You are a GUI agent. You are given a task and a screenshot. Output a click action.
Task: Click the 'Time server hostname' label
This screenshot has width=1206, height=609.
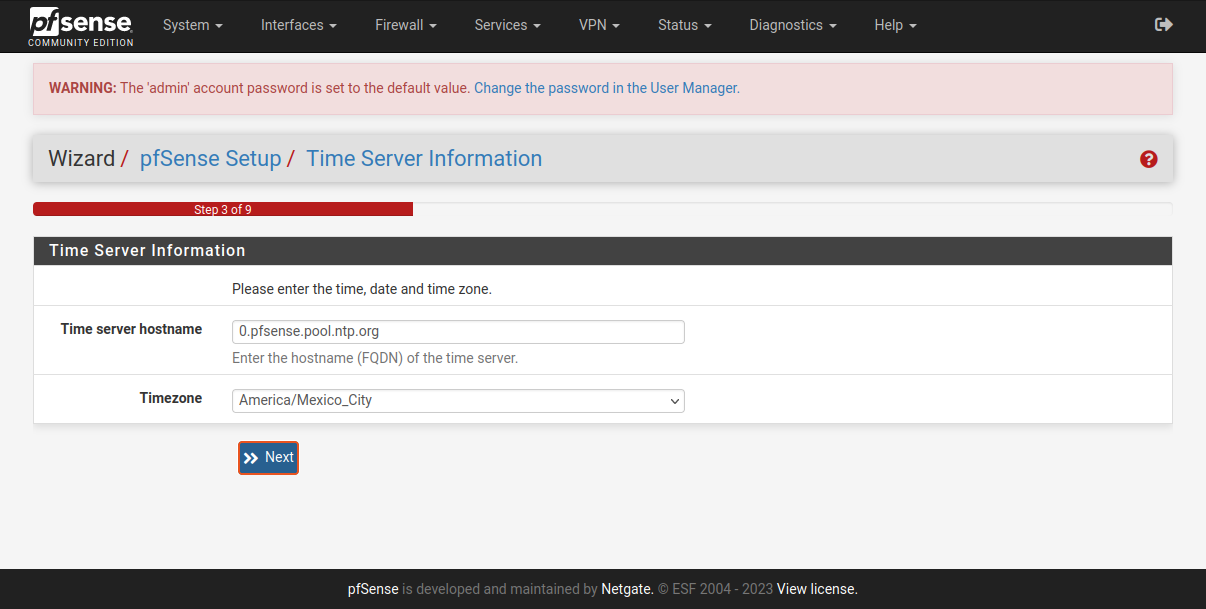tap(131, 329)
